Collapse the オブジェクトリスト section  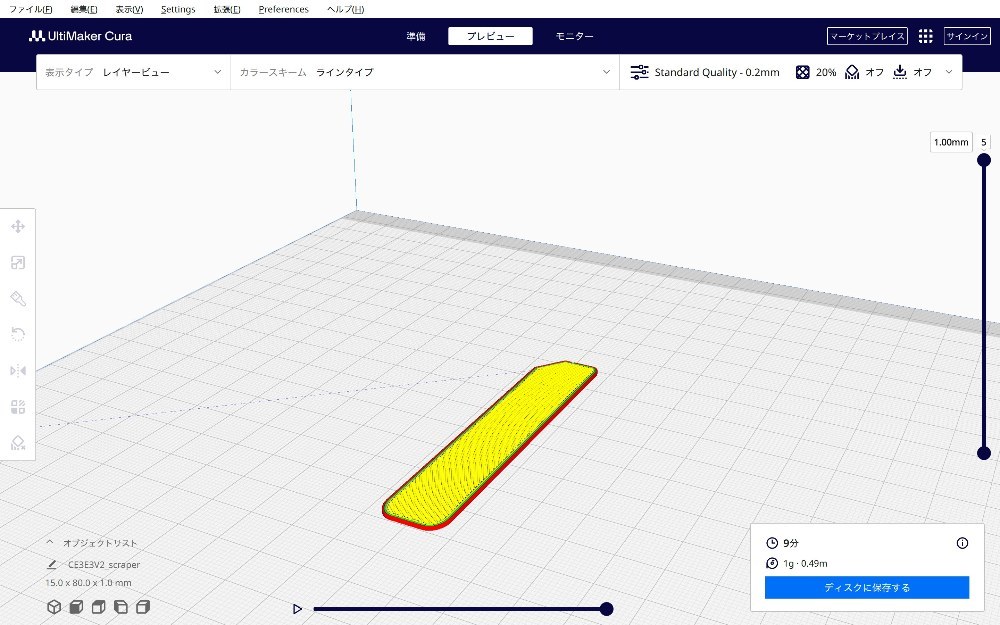point(50,543)
